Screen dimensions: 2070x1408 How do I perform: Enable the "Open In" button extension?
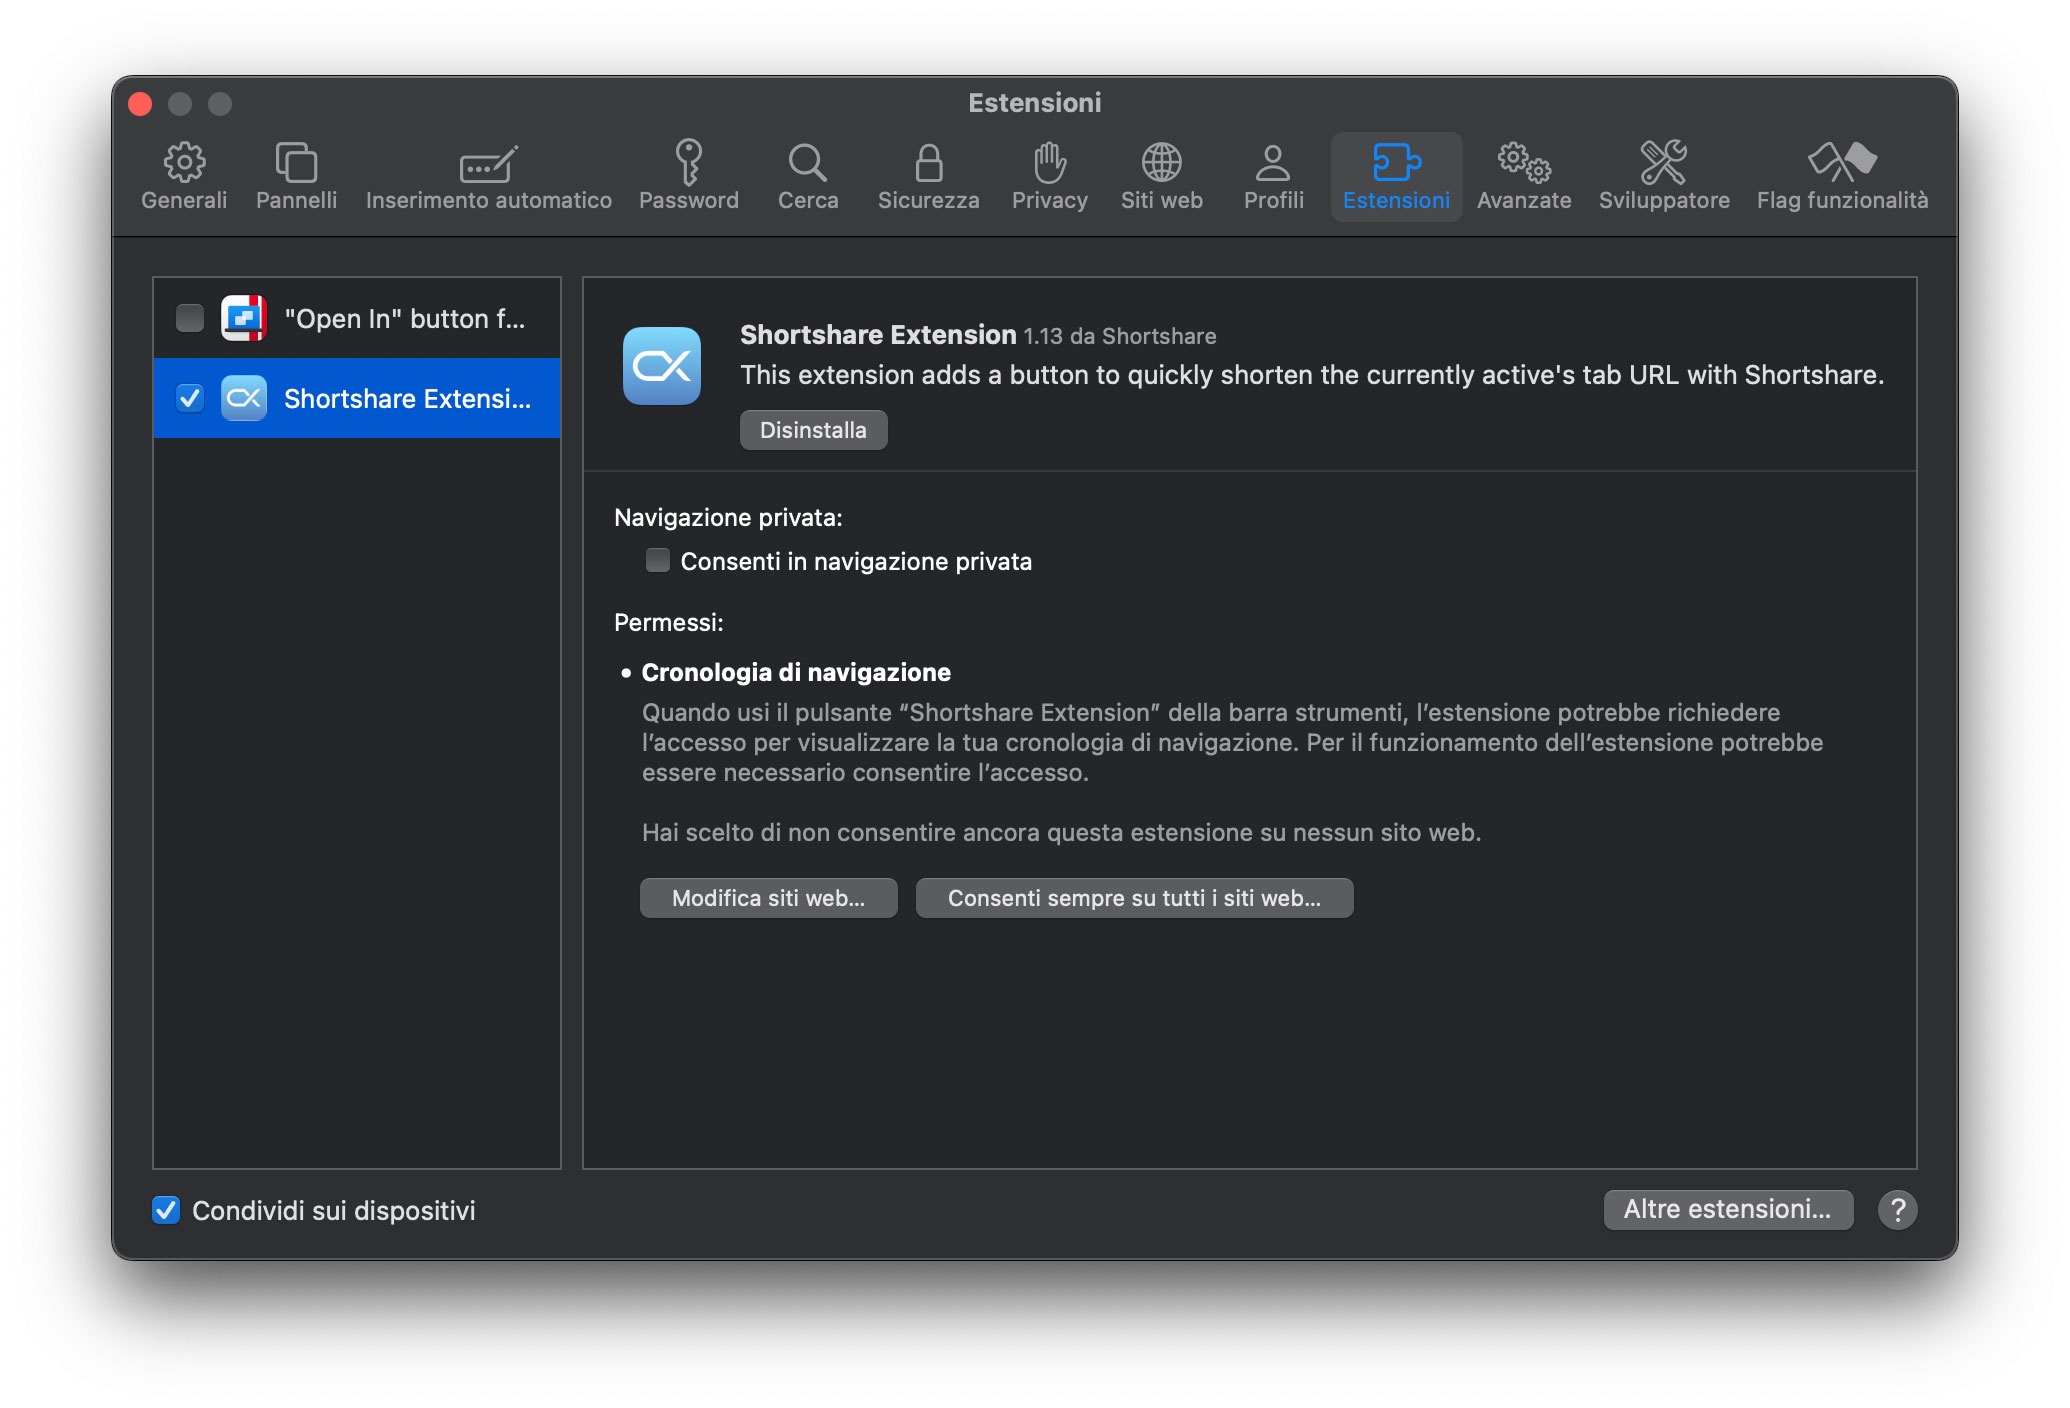tap(190, 318)
